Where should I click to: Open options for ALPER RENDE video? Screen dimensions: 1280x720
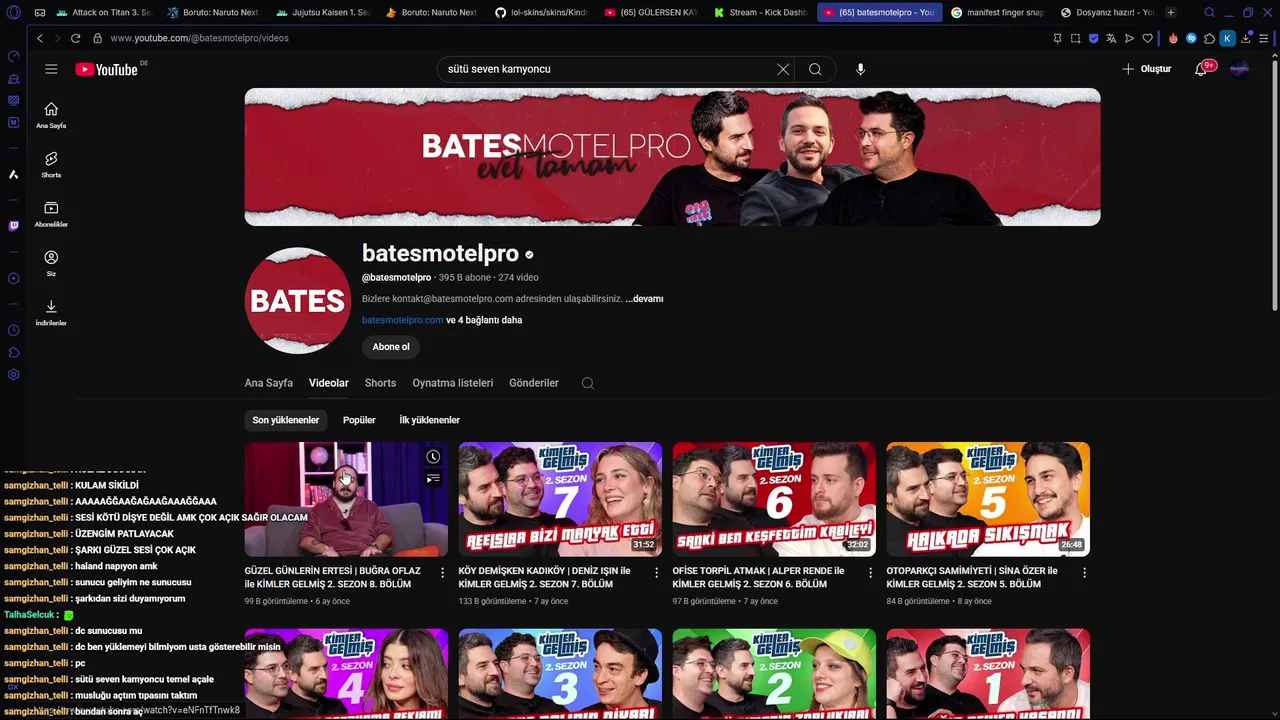point(871,573)
